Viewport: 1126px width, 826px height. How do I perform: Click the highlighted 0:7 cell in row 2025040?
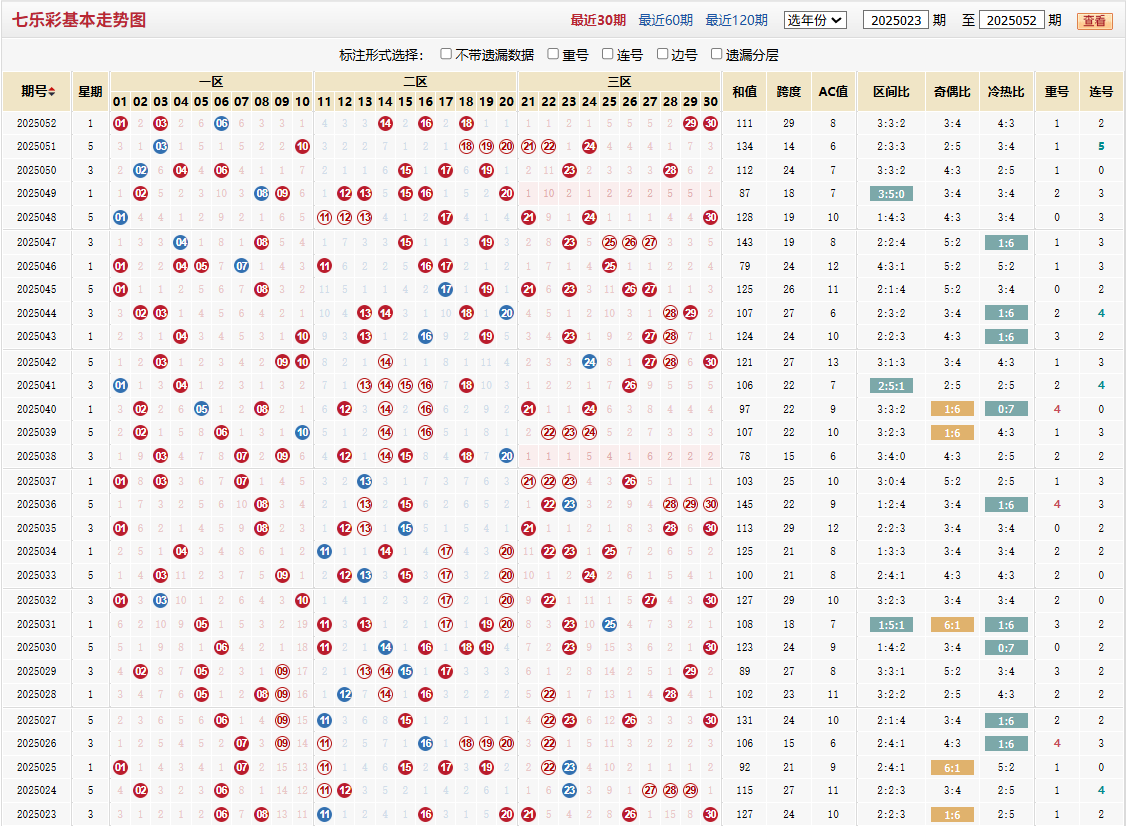1006,409
